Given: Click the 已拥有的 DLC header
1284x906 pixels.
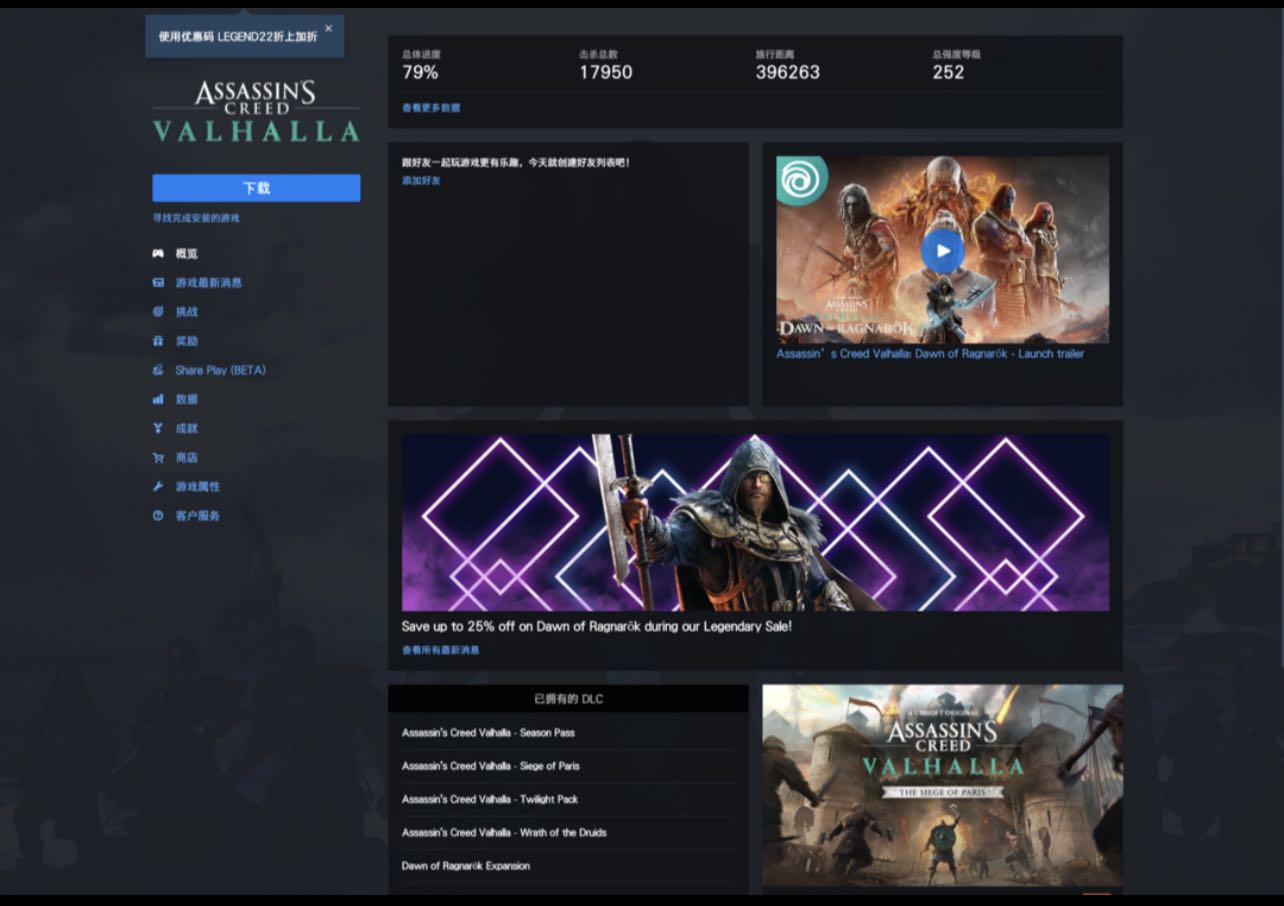Looking at the screenshot, I should [568, 699].
